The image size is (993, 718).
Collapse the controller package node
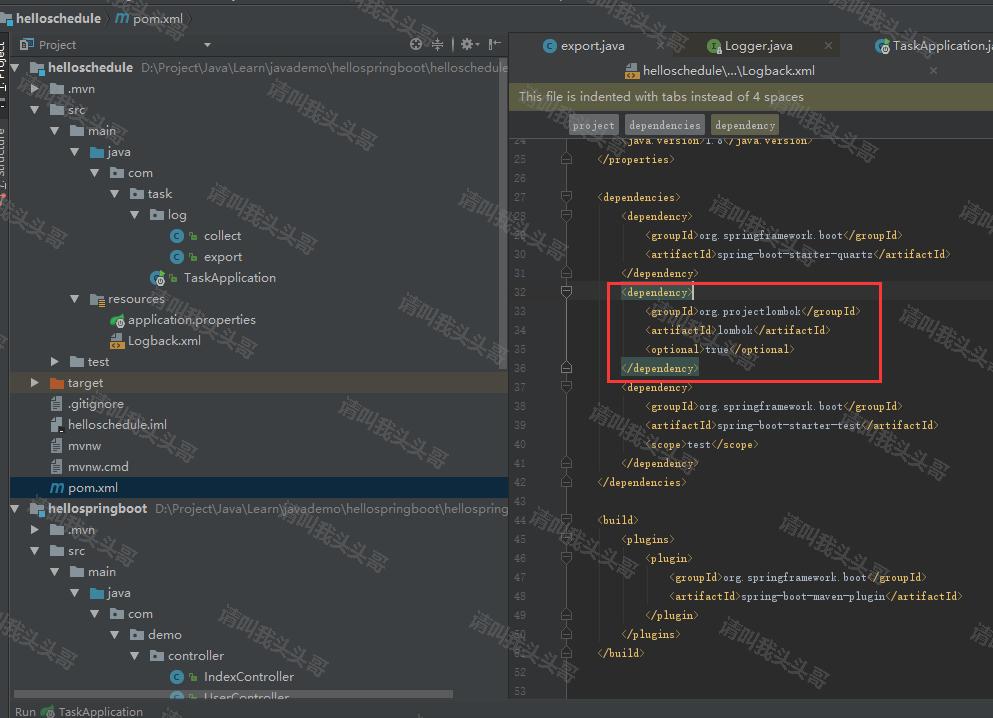(x=135, y=655)
